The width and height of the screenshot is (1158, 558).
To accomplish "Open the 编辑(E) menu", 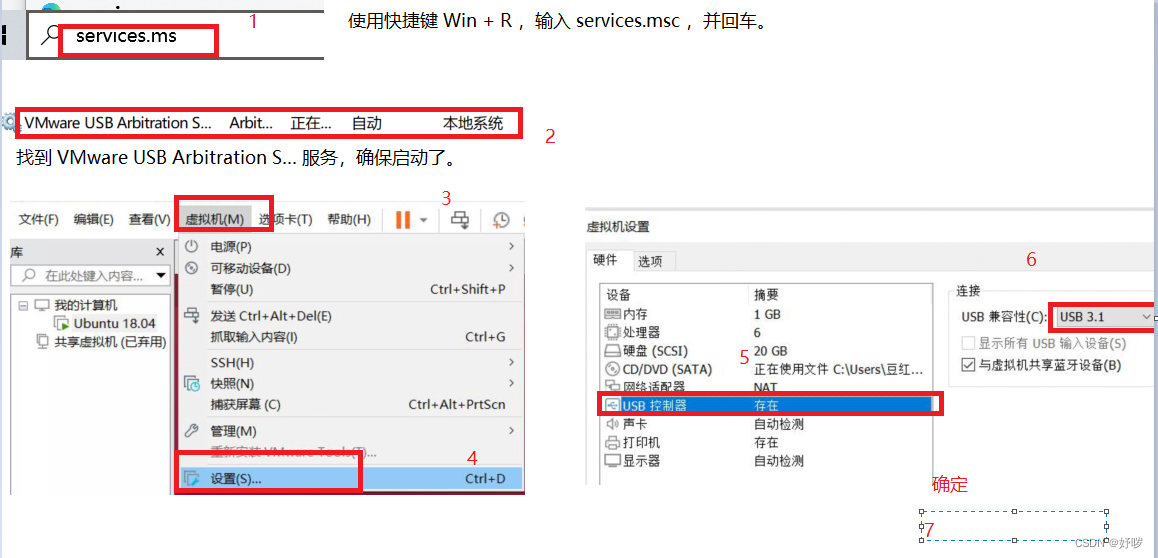I will [x=94, y=219].
